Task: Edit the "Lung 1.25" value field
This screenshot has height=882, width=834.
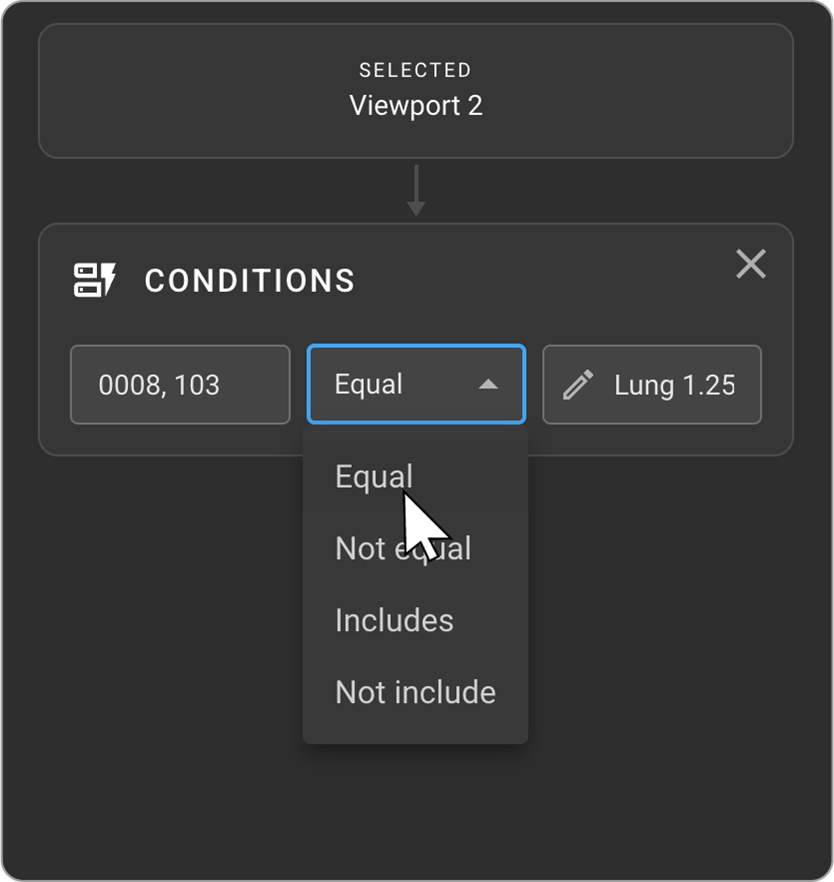Action: click(x=652, y=385)
